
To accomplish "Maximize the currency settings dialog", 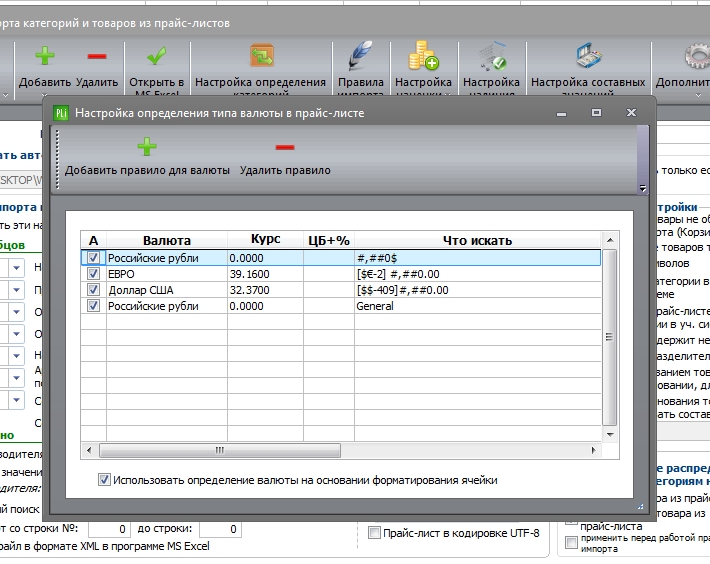I will 596,113.
